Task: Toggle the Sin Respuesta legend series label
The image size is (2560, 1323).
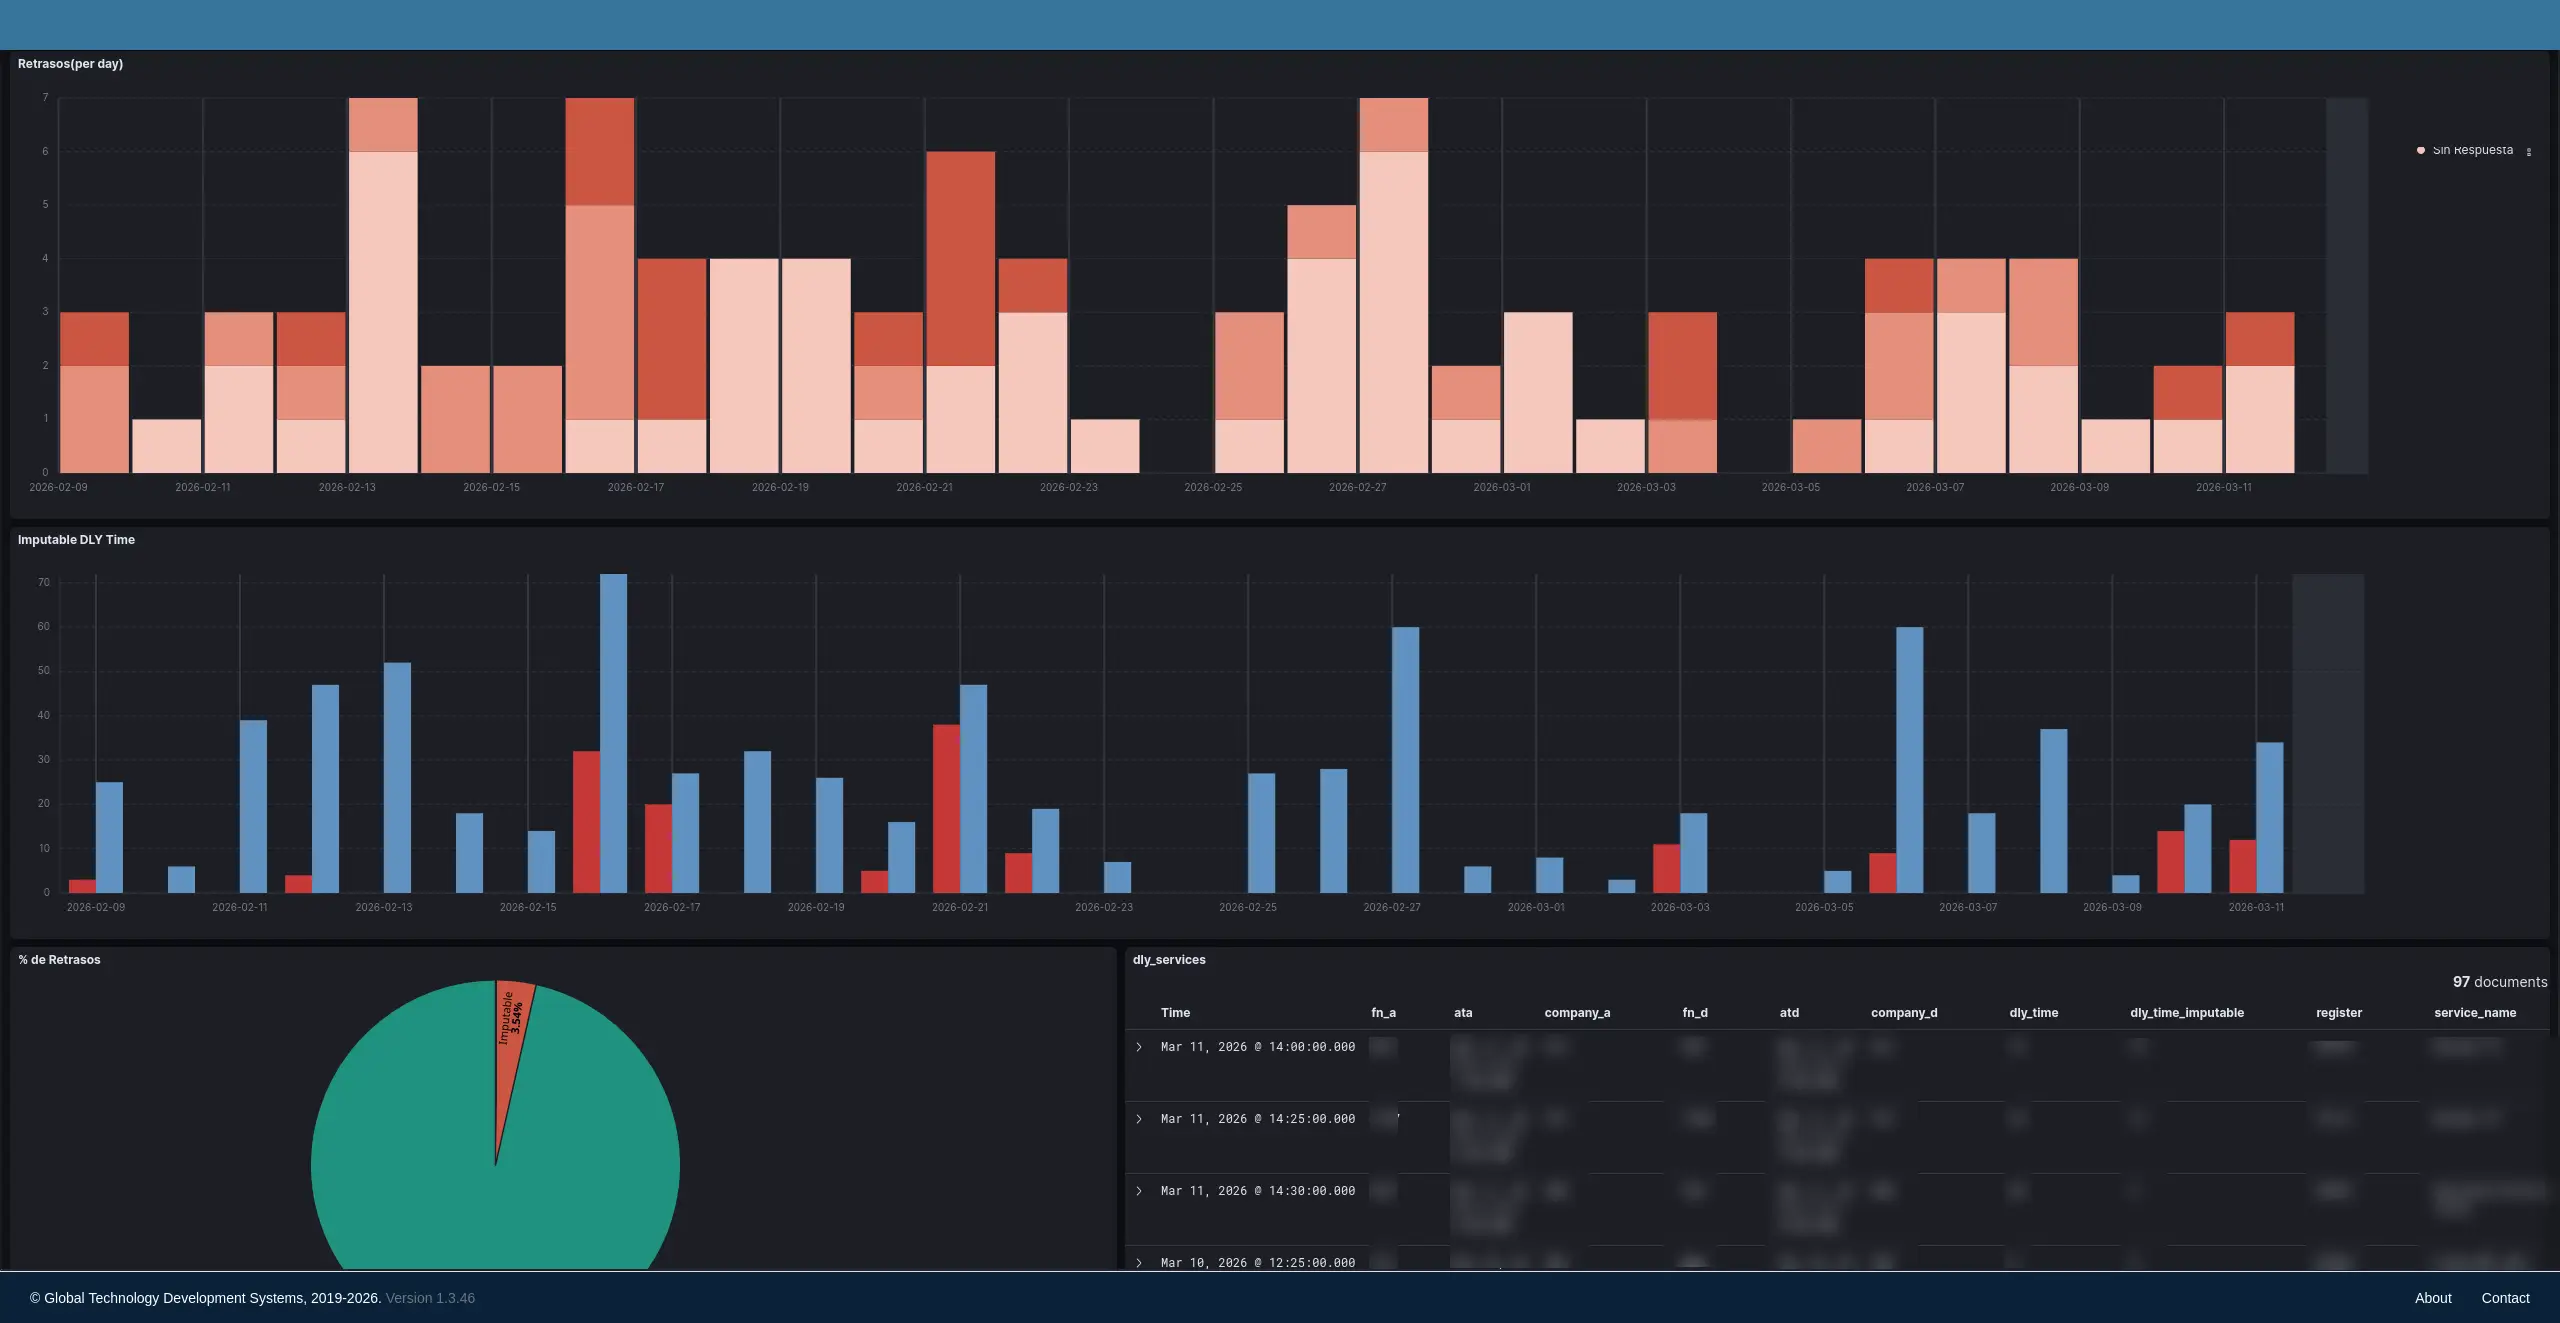Action: point(2472,150)
